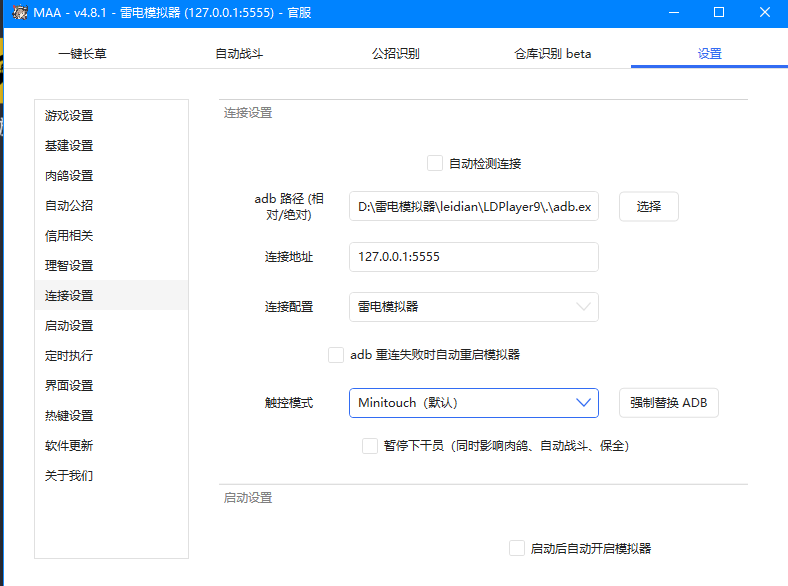This screenshot has height=586, width=788.
Task: Click the 选择 button for adb path
Action: point(648,207)
